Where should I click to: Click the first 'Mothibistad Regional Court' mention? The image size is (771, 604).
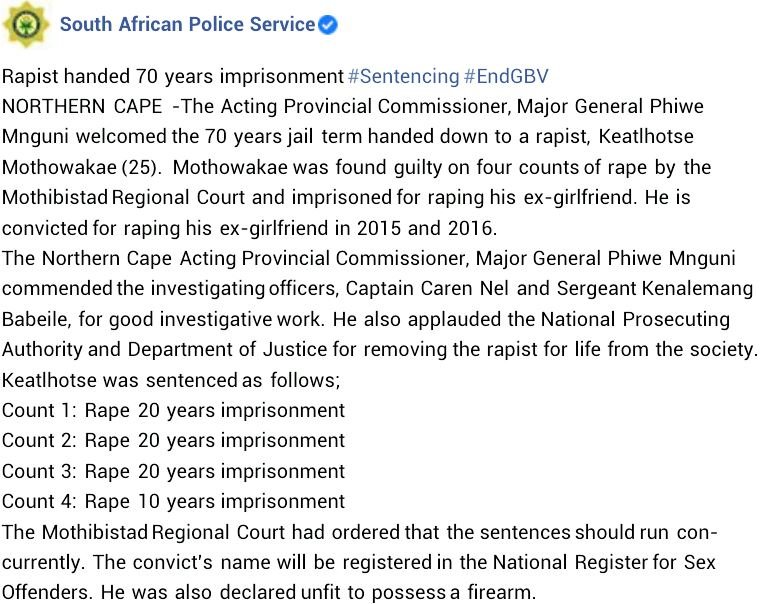(123, 197)
